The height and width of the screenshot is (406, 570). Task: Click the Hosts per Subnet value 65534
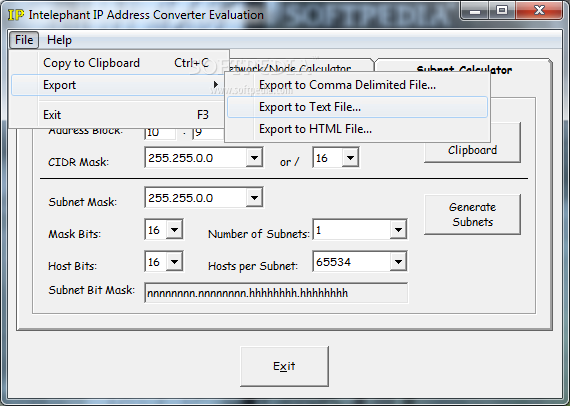333,262
